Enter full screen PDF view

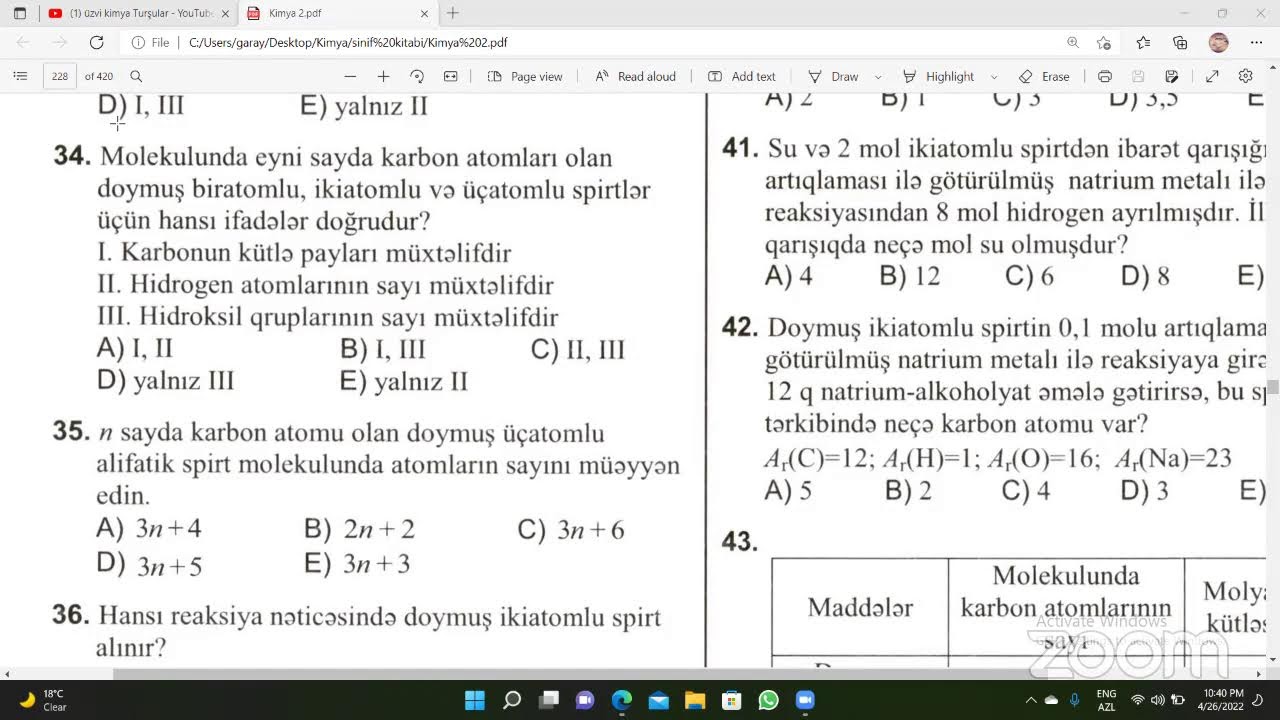click(x=1212, y=76)
